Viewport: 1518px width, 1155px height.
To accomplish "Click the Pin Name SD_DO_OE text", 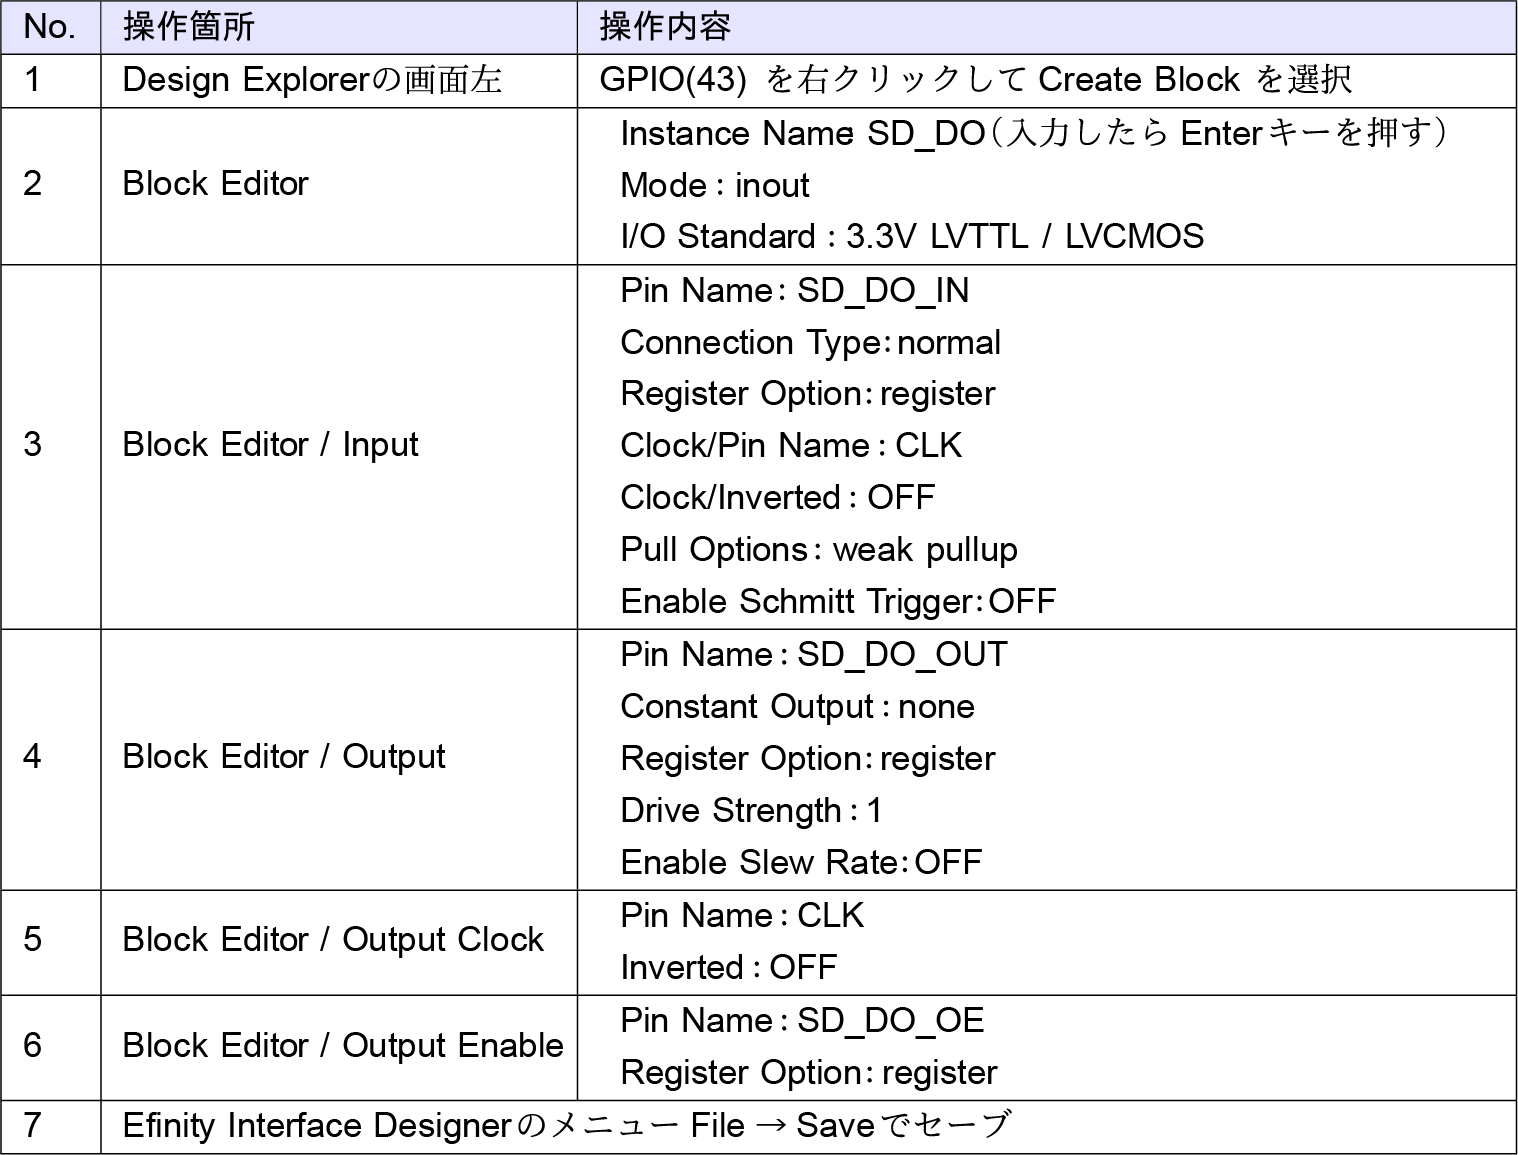I will pyautogui.click(x=802, y=1020).
